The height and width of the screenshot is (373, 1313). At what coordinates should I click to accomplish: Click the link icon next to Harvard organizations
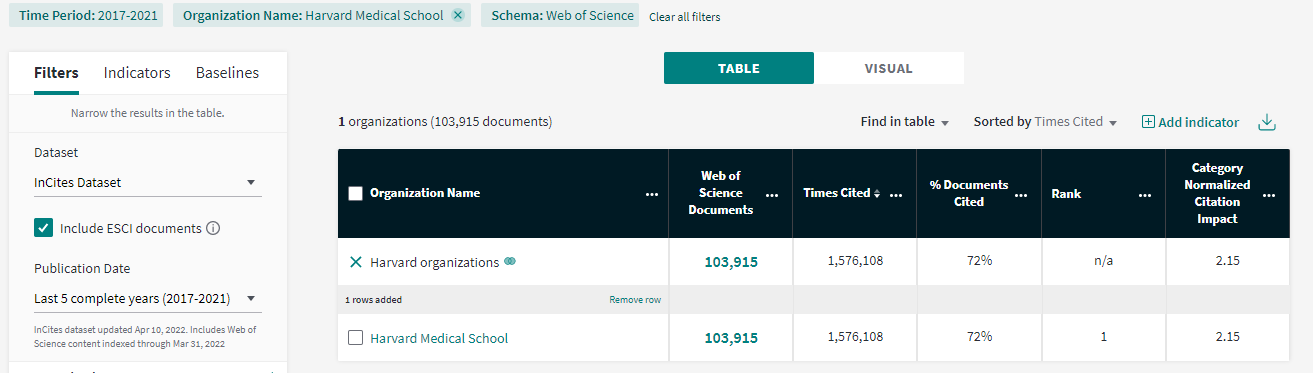pos(510,262)
